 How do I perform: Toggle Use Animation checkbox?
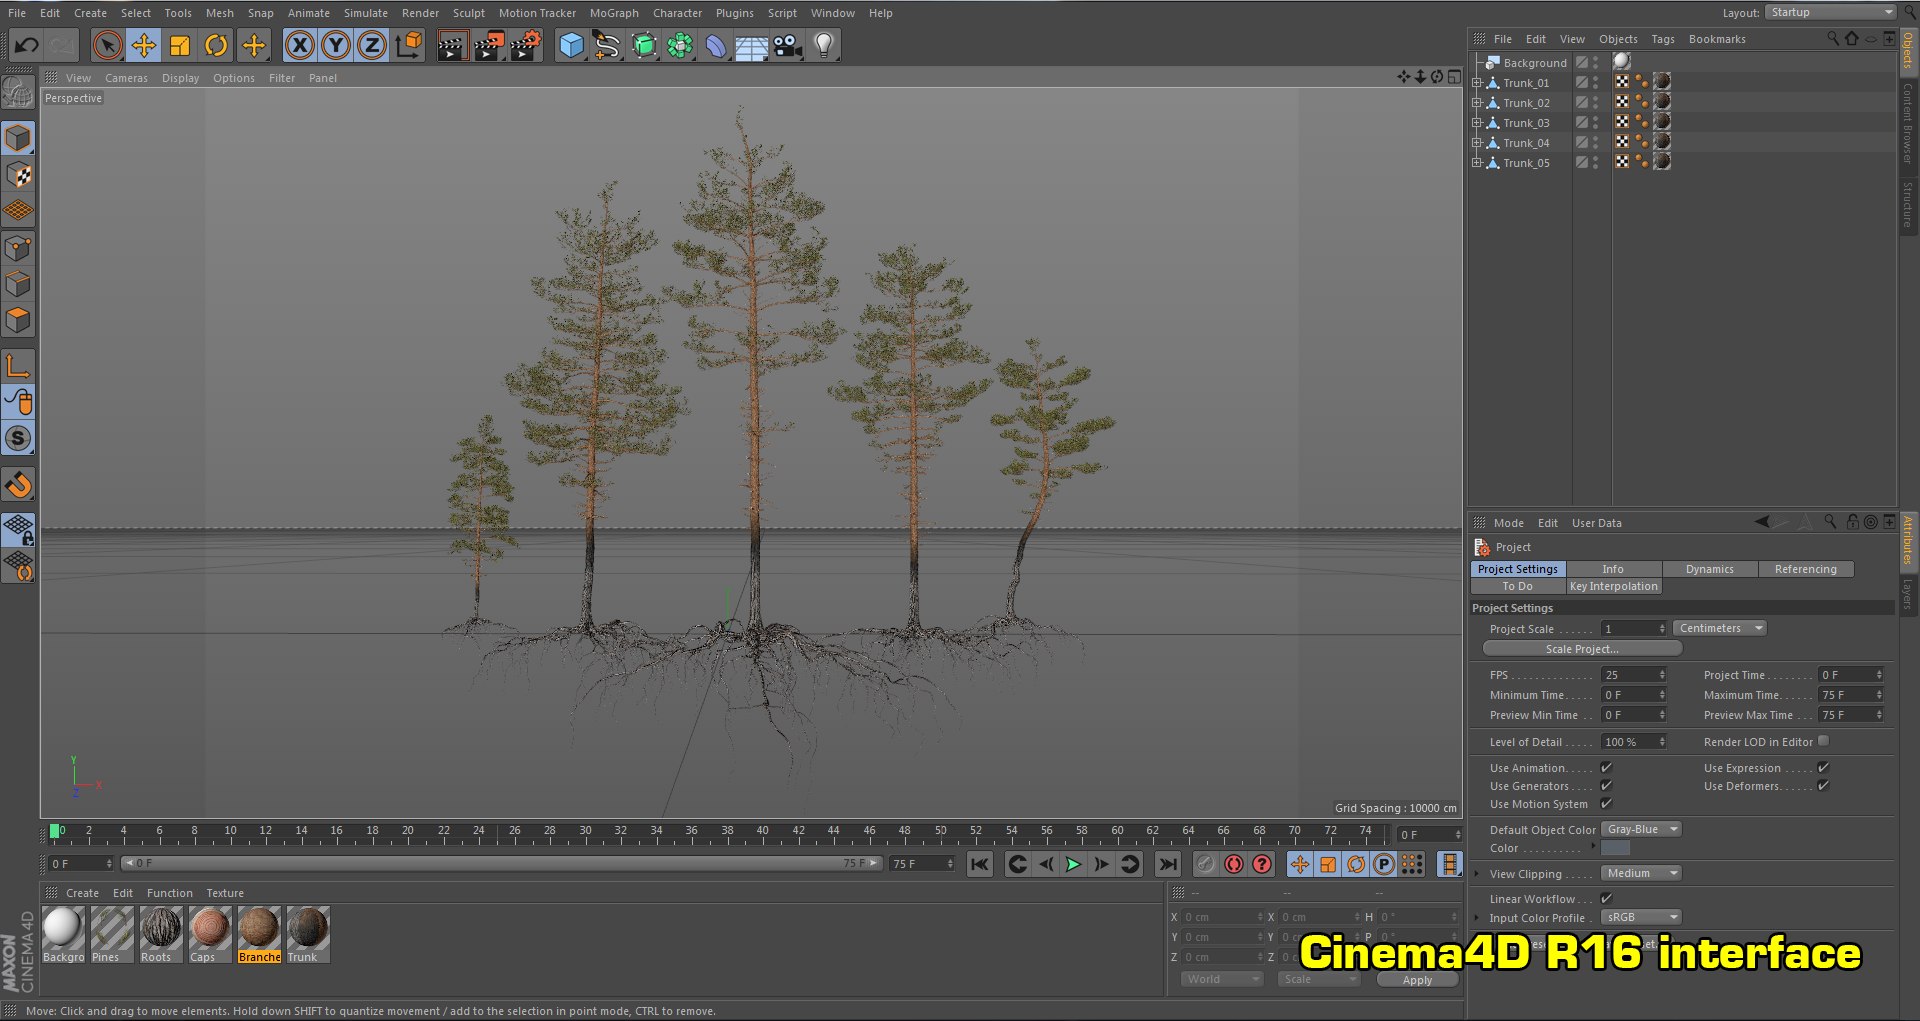click(x=1606, y=767)
